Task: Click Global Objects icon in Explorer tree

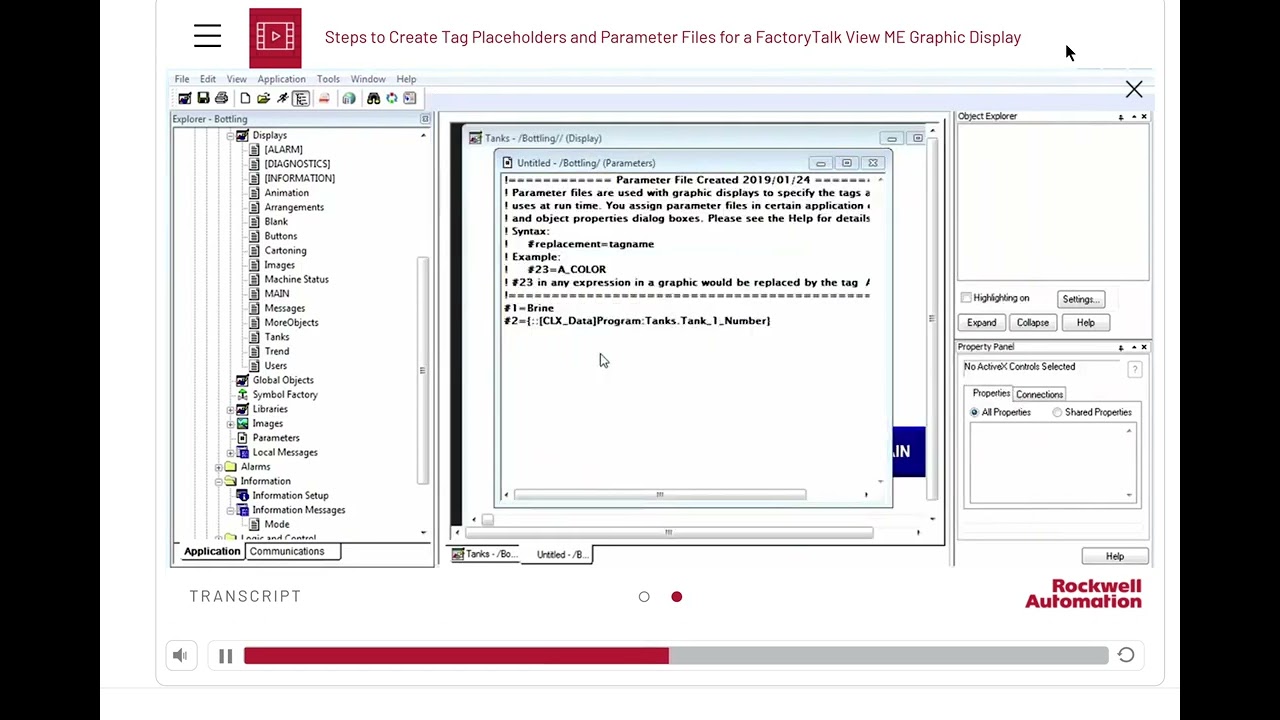Action: click(242, 380)
